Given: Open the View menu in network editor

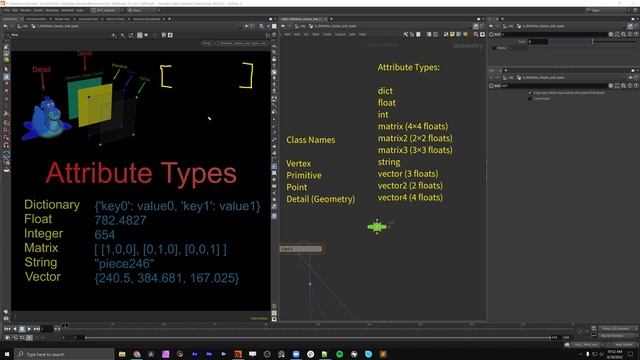Looking at the screenshot, I should [x=316, y=35].
